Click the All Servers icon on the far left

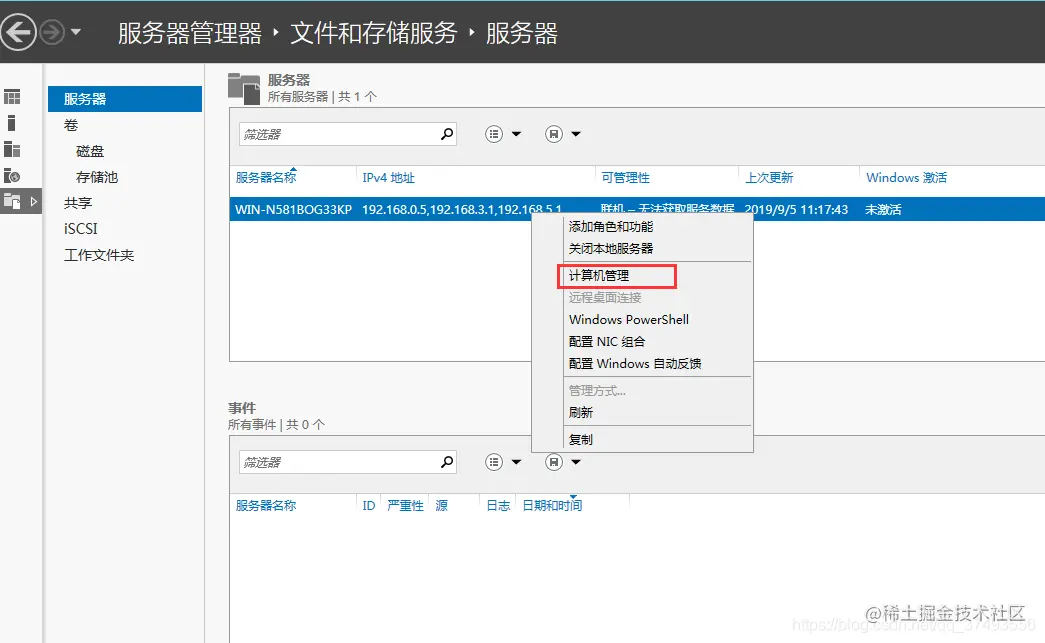(x=12, y=149)
